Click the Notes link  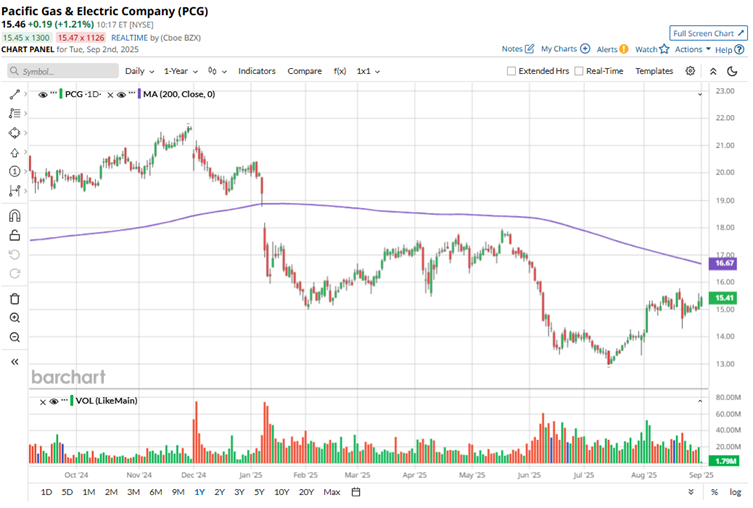point(512,48)
